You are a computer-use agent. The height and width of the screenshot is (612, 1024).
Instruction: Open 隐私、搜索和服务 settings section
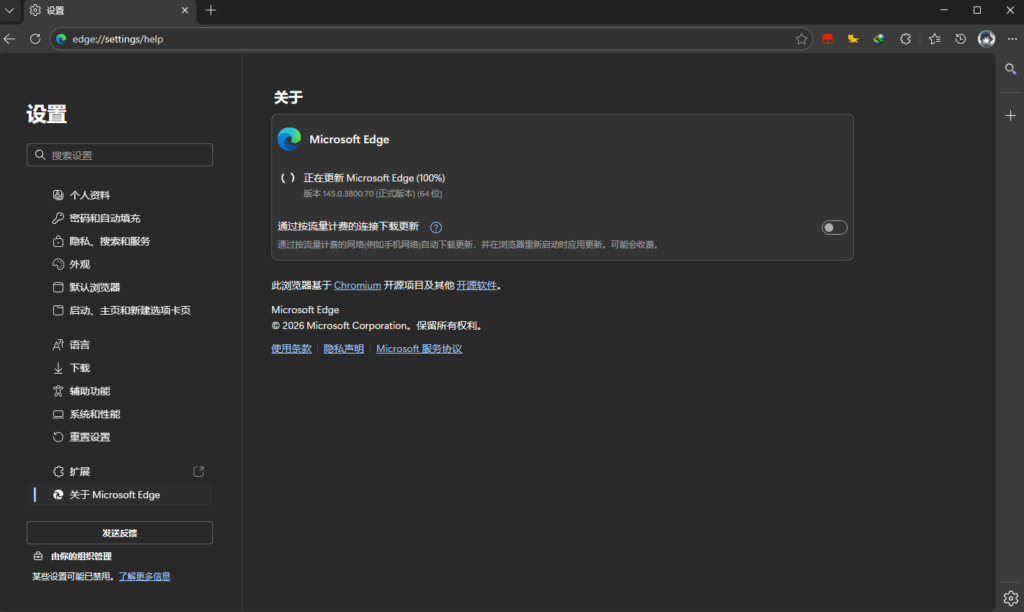tap(109, 241)
